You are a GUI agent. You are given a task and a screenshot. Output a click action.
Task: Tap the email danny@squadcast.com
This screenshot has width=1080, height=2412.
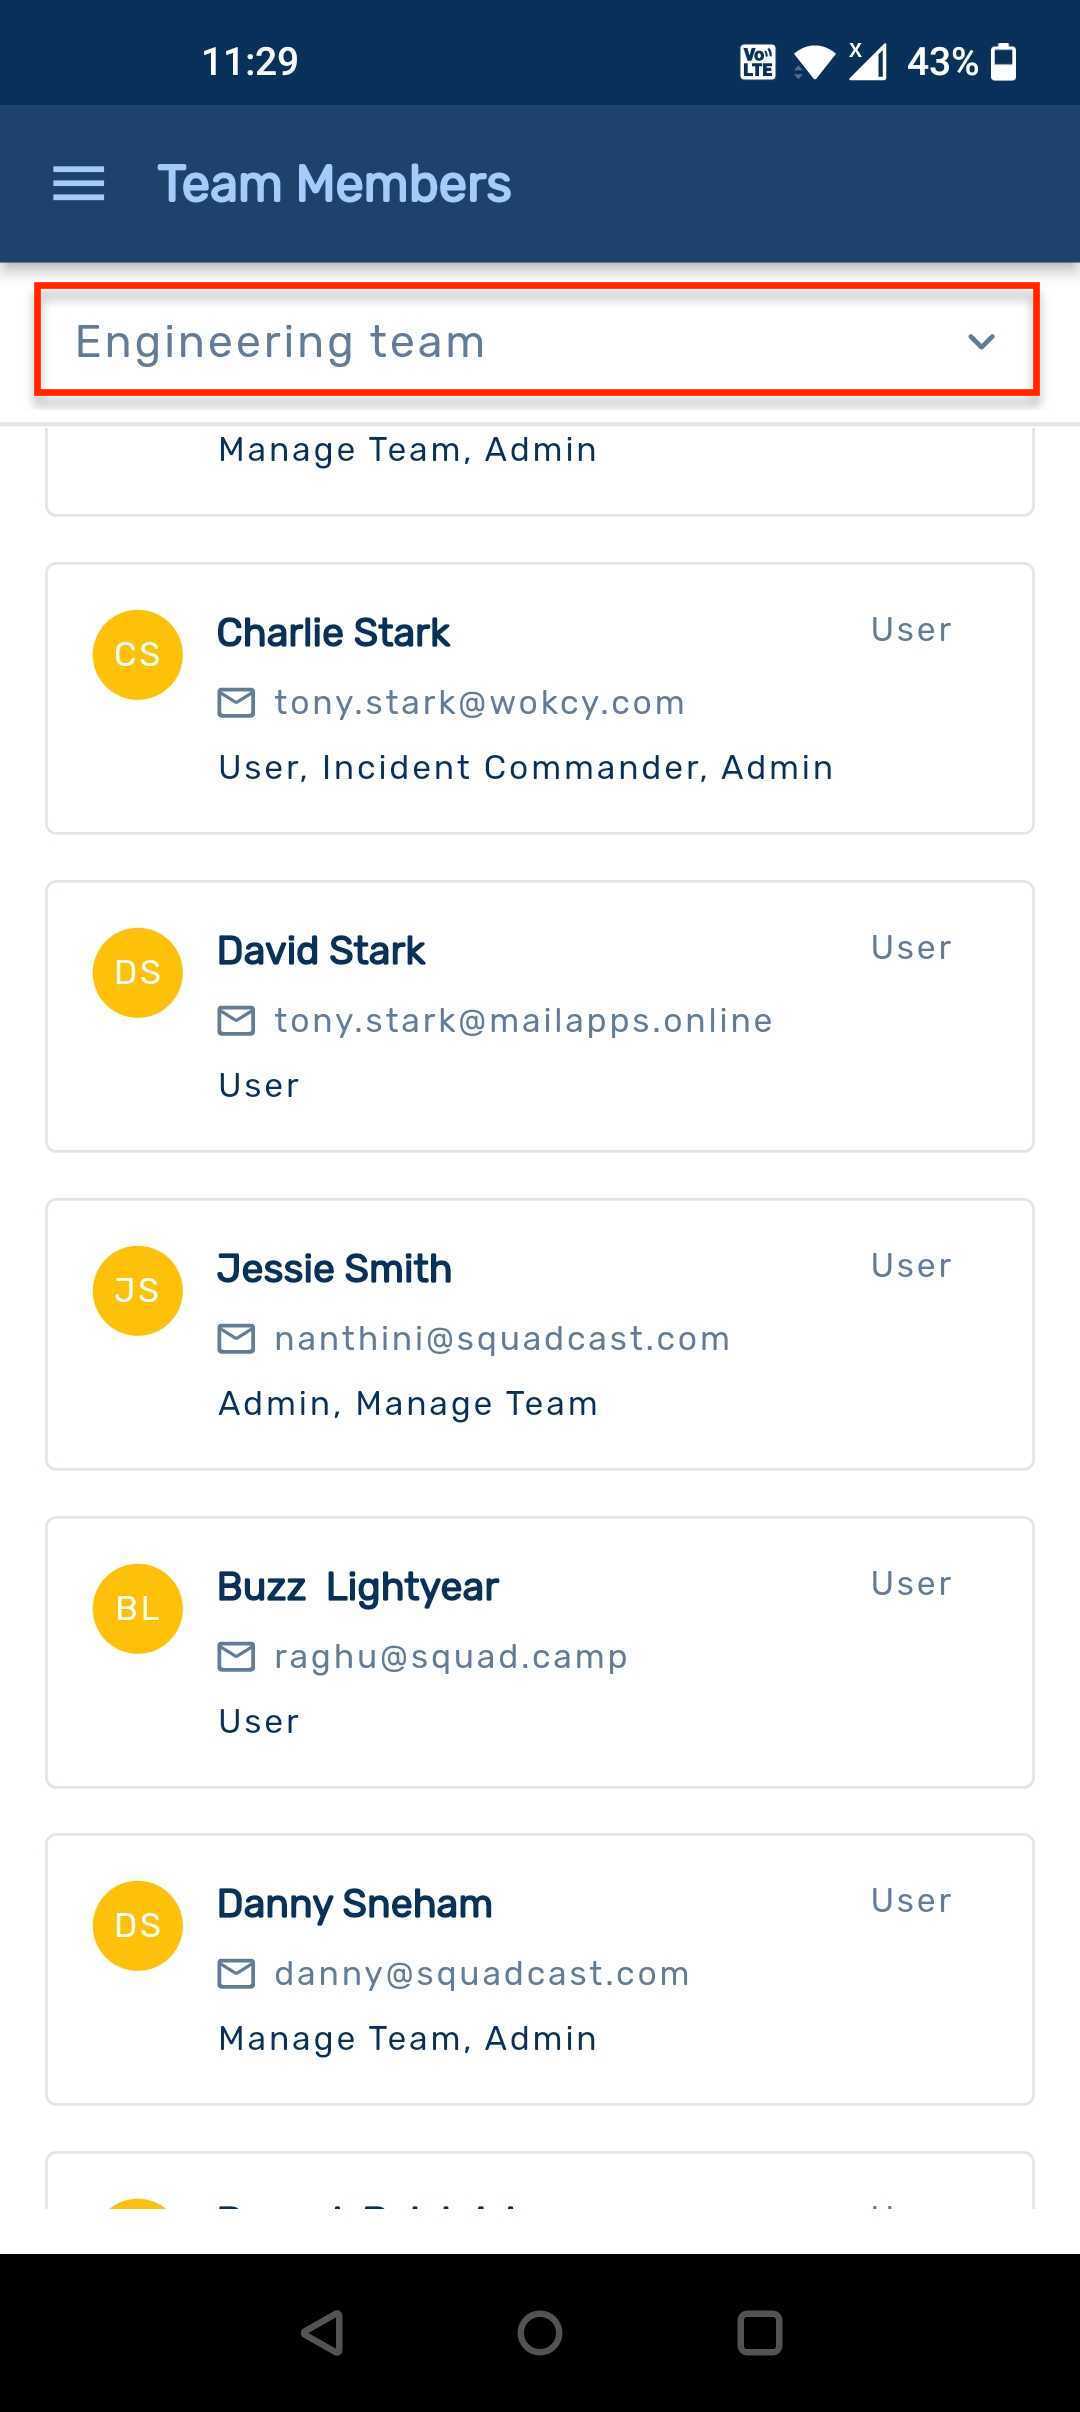pyautogui.click(x=482, y=1974)
